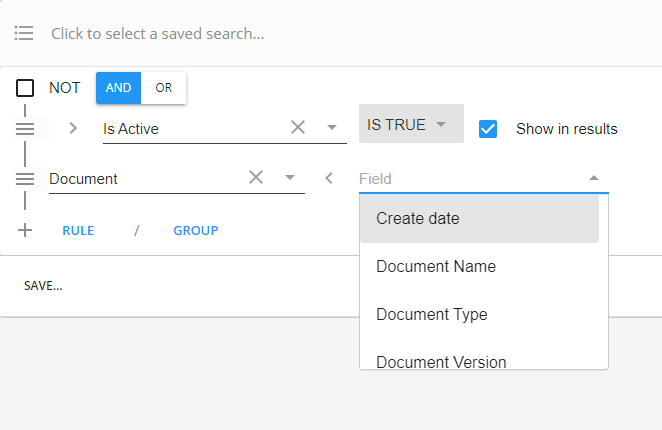Click the saved search list icon

coord(25,33)
